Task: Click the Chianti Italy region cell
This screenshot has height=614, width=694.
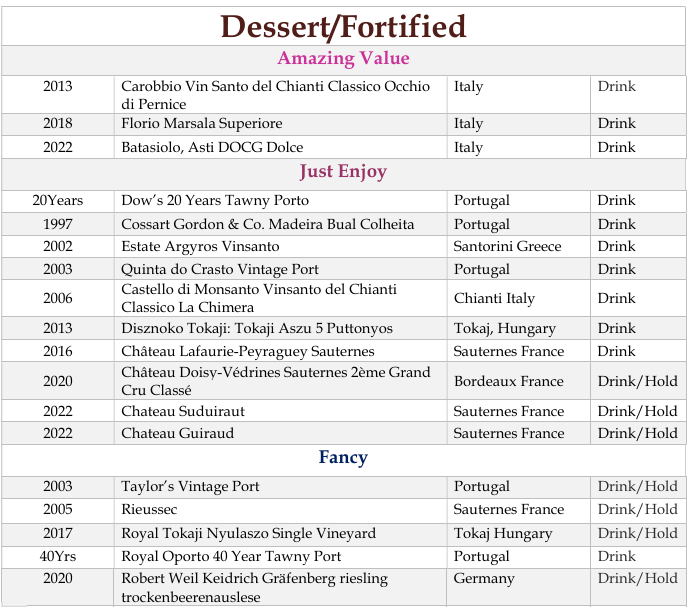Action: [x=494, y=298]
